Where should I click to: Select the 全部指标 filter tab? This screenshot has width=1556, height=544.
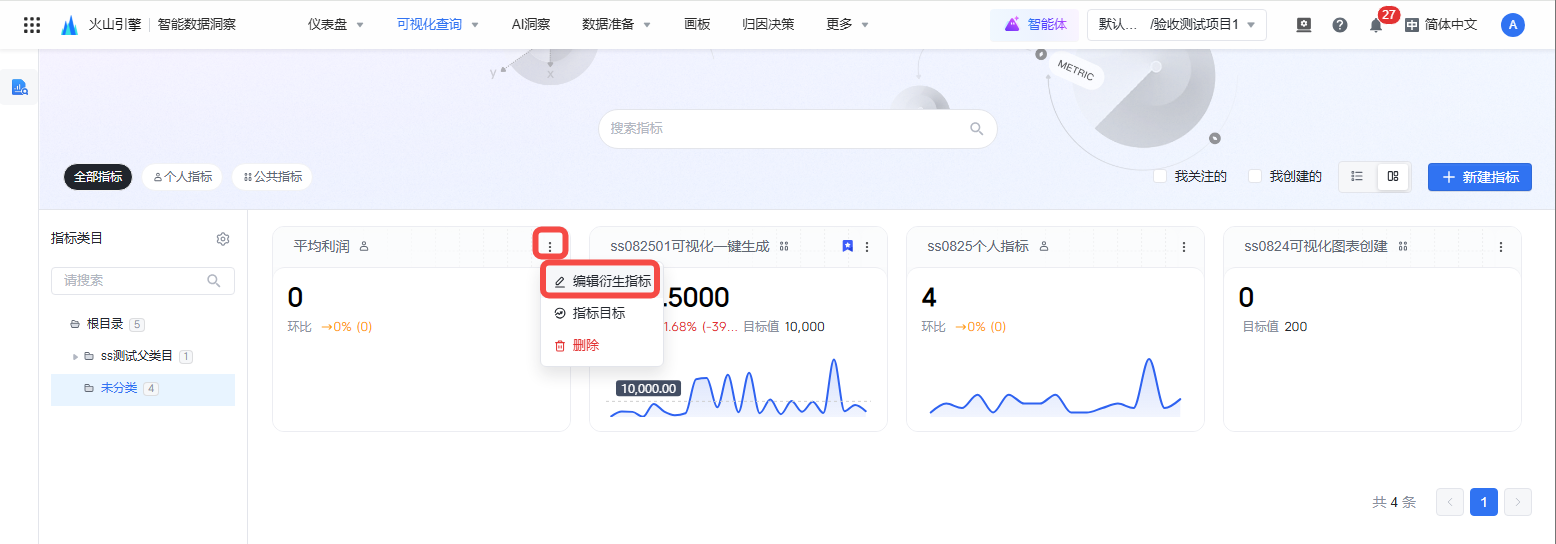[x=98, y=177]
